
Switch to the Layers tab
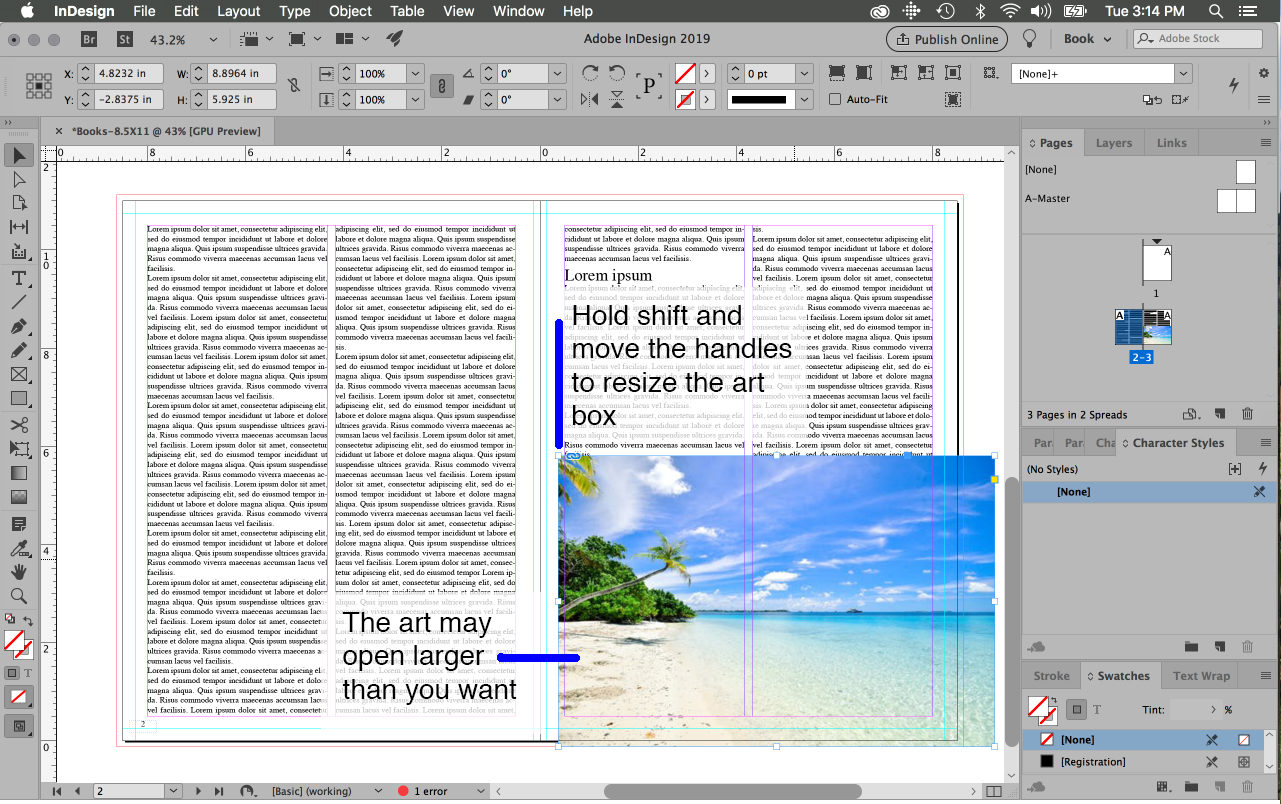pyautogui.click(x=1113, y=143)
